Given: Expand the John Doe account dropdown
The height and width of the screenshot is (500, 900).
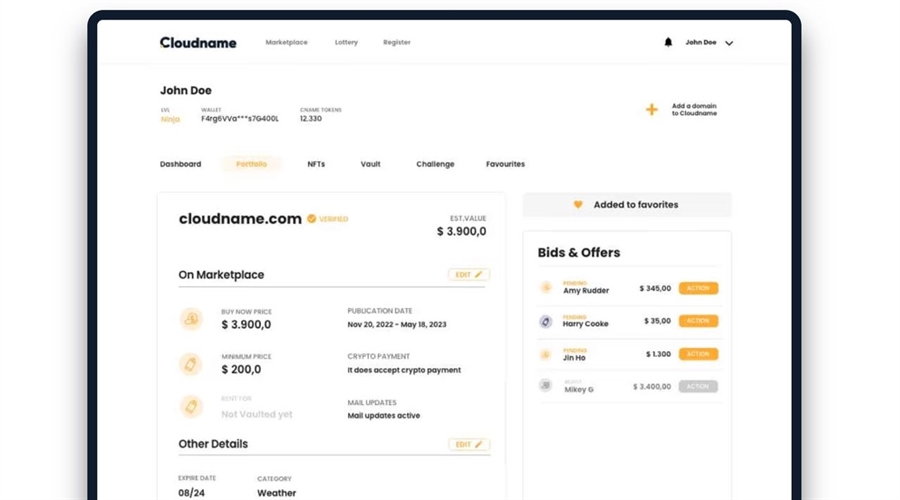Looking at the screenshot, I should pyautogui.click(x=729, y=43).
